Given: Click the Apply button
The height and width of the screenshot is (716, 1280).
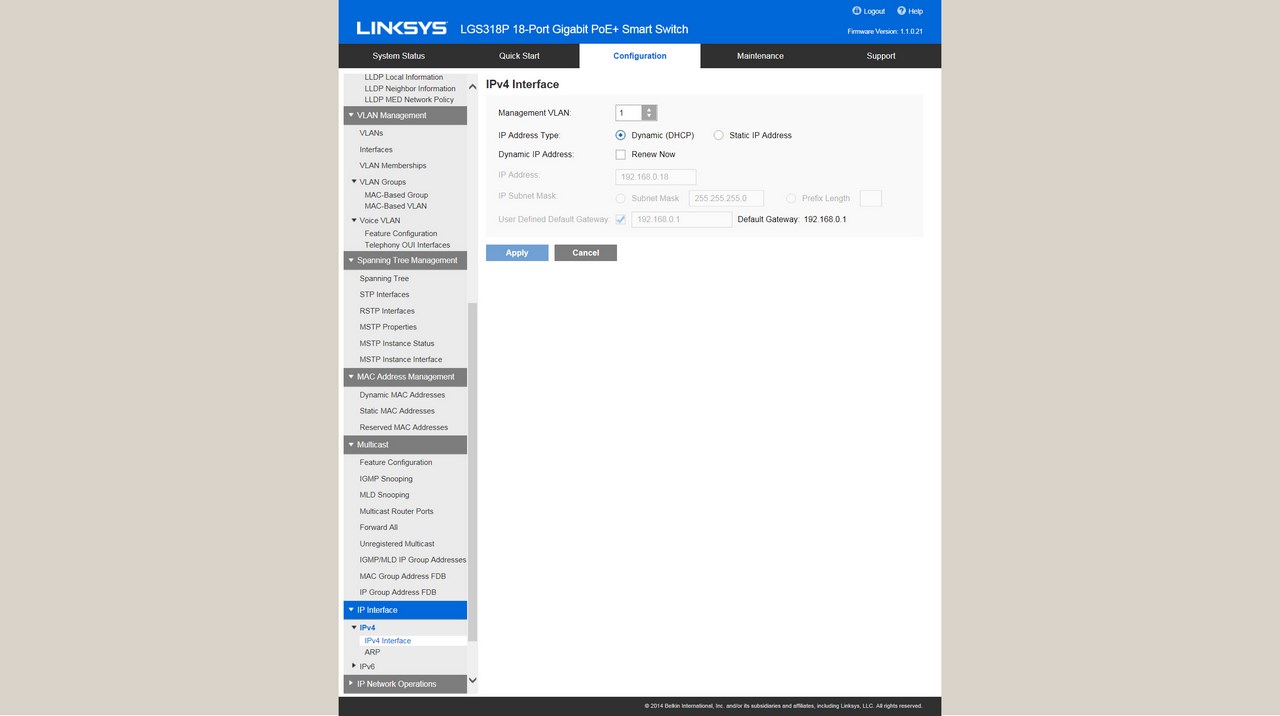Looking at the screenshot, I should click(x=517, y=253).
